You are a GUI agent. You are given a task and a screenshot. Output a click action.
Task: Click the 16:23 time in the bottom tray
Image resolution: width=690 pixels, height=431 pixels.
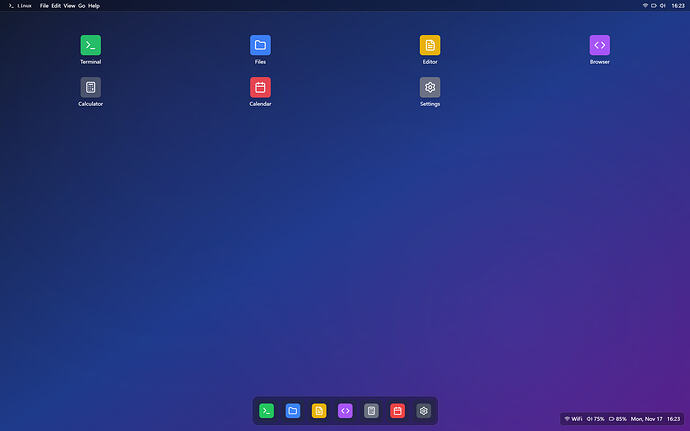[x=673, y=419]
